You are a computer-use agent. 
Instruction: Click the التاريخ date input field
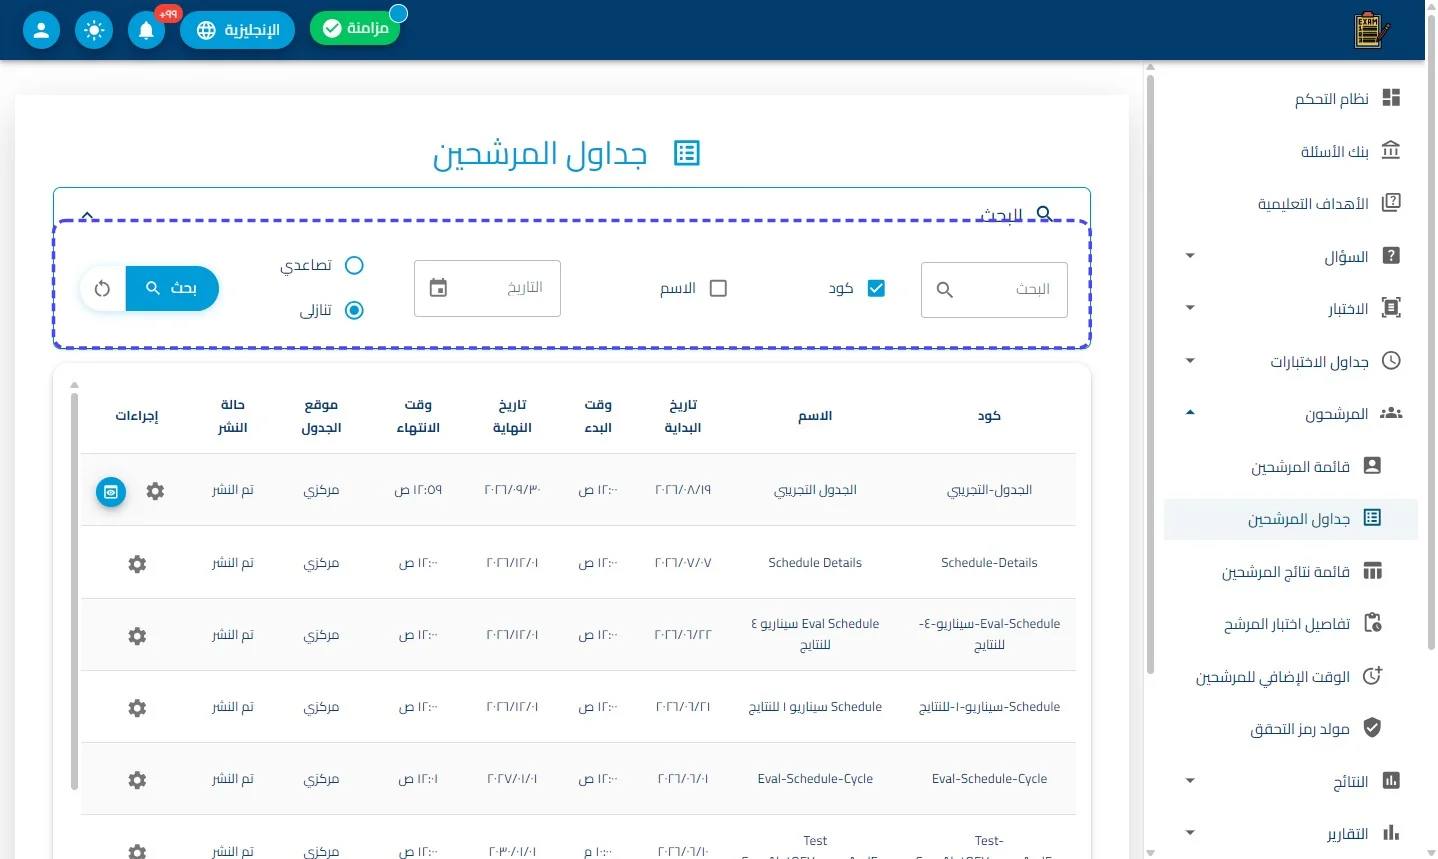pos(487,288)
